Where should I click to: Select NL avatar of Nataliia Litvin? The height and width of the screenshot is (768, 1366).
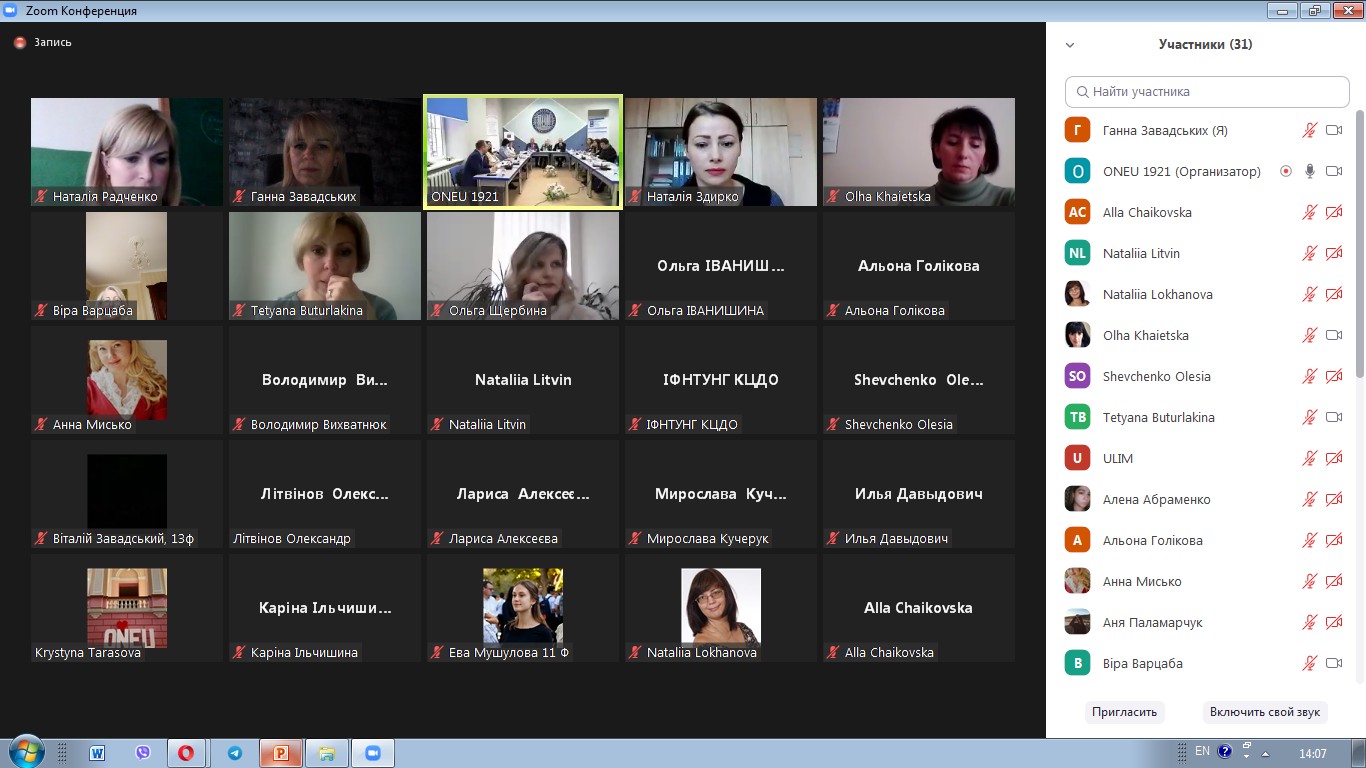click(x=1077, y=253)
